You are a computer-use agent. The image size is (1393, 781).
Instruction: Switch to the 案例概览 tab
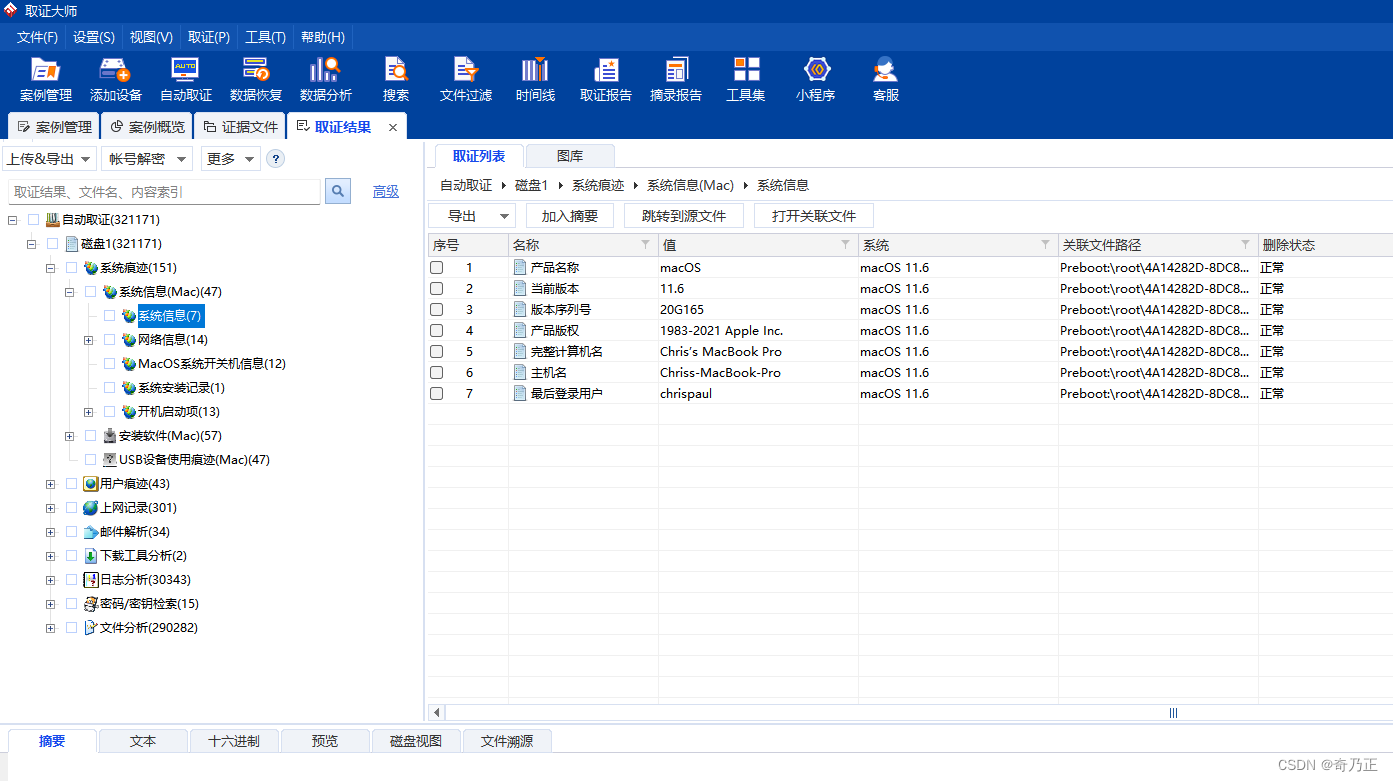coord(147,127)
